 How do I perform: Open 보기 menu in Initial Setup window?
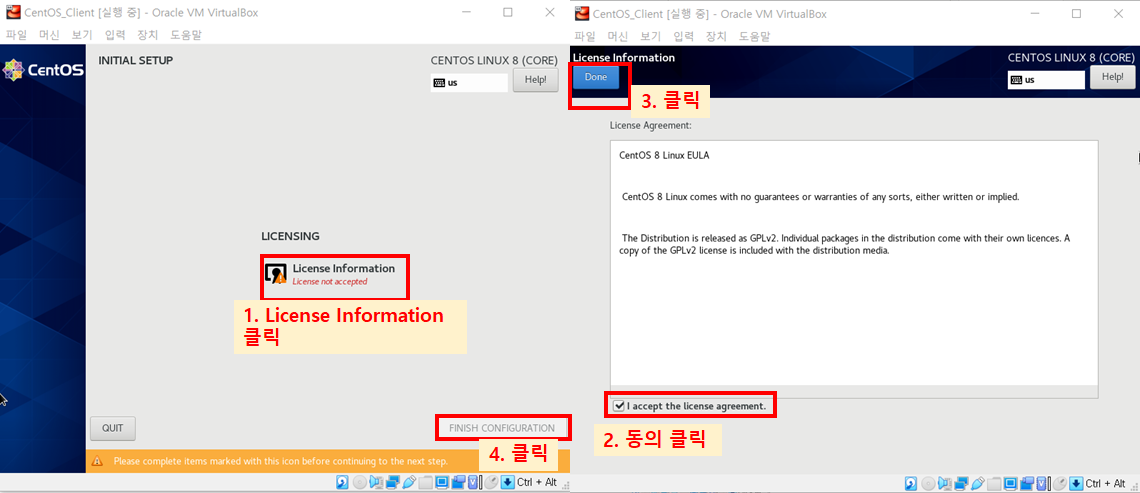(x=81, y=35)
